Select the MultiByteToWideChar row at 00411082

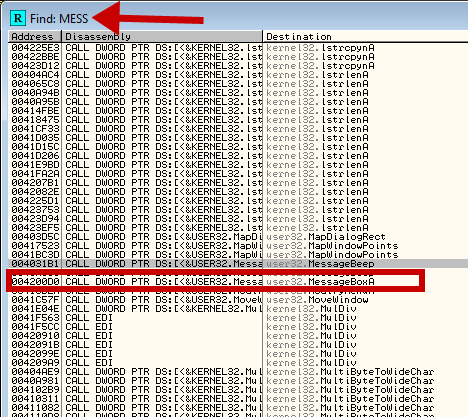pyautogui.click(x=238, y=408)
